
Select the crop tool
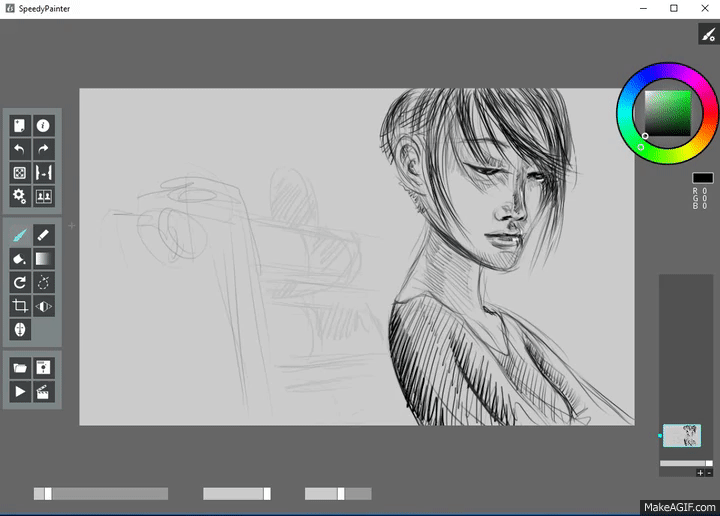[20, 306]
